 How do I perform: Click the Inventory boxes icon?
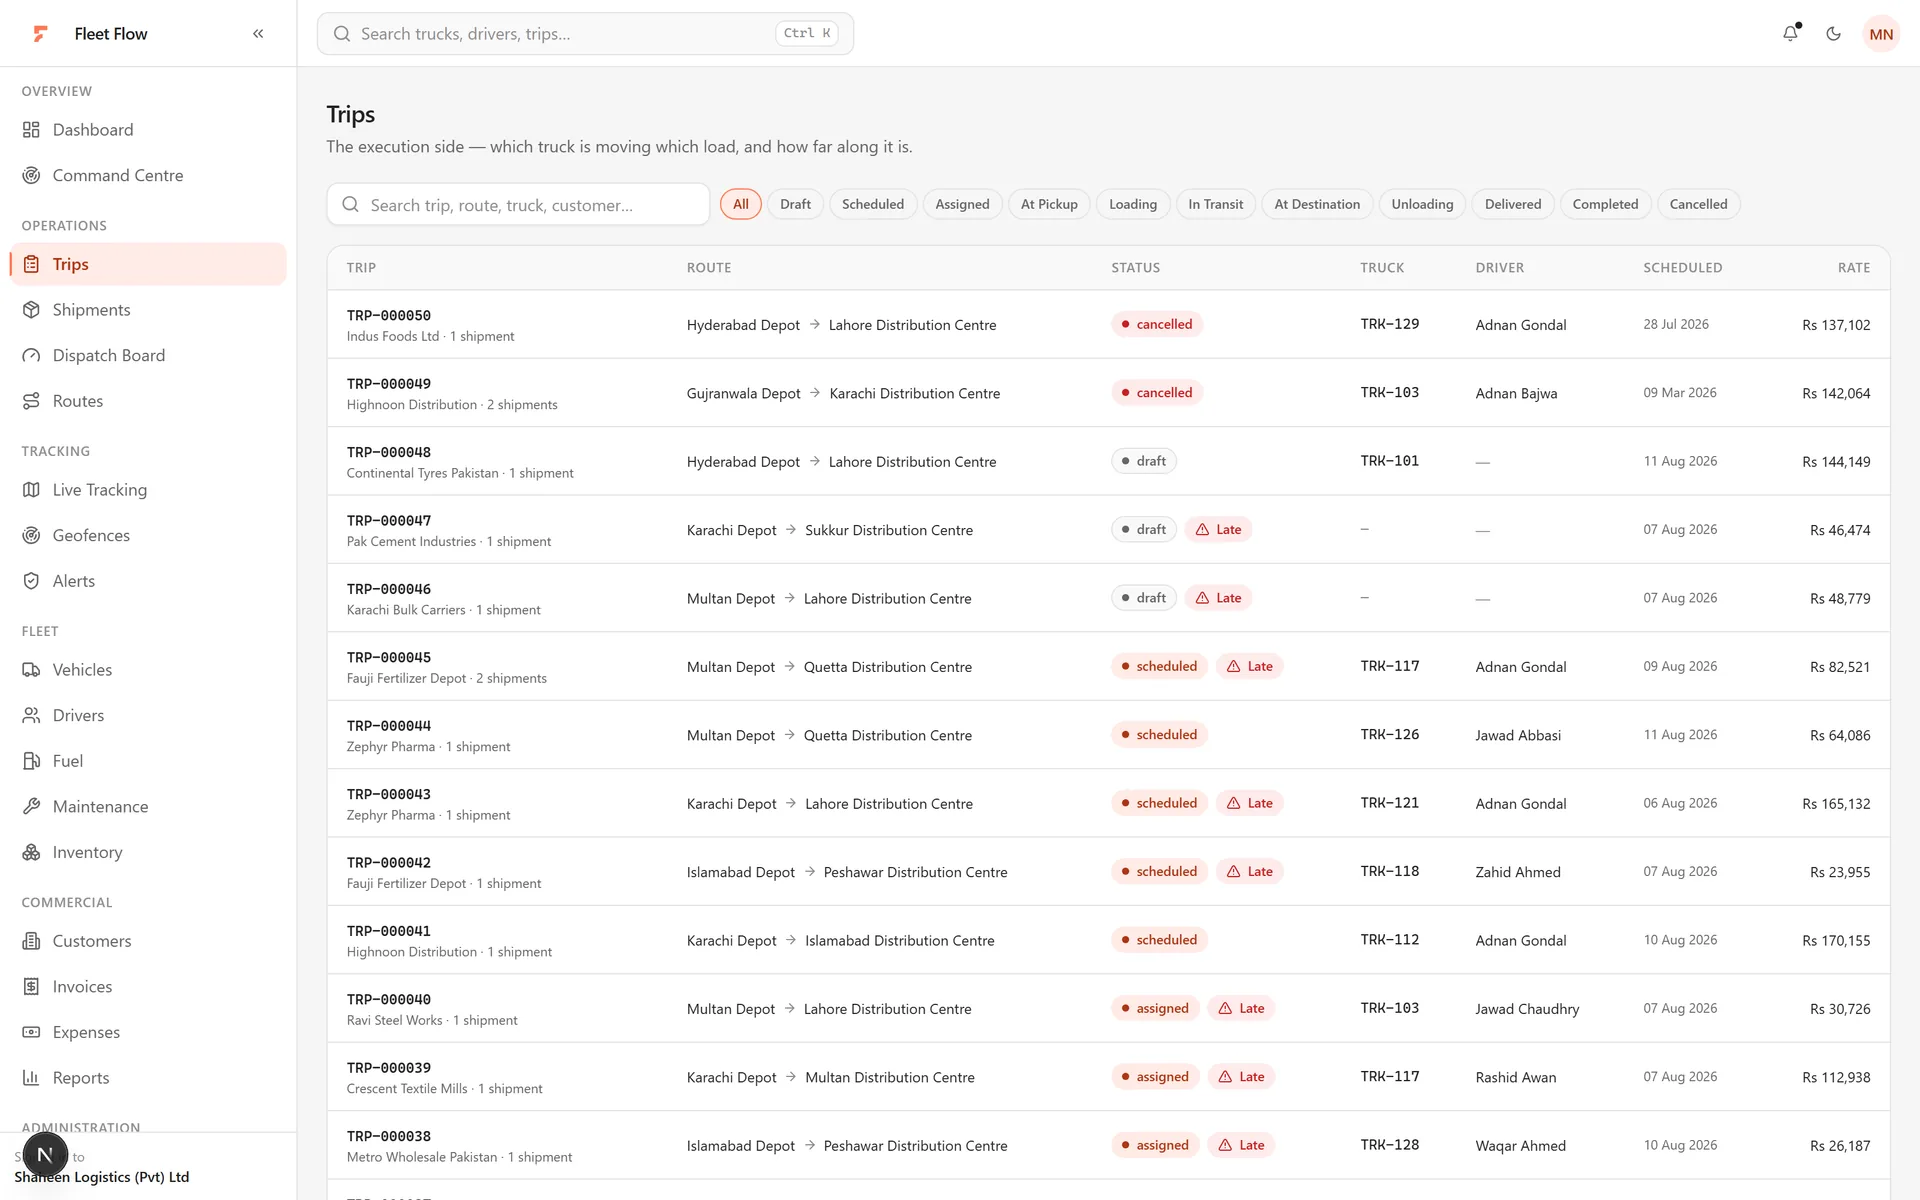32,852
